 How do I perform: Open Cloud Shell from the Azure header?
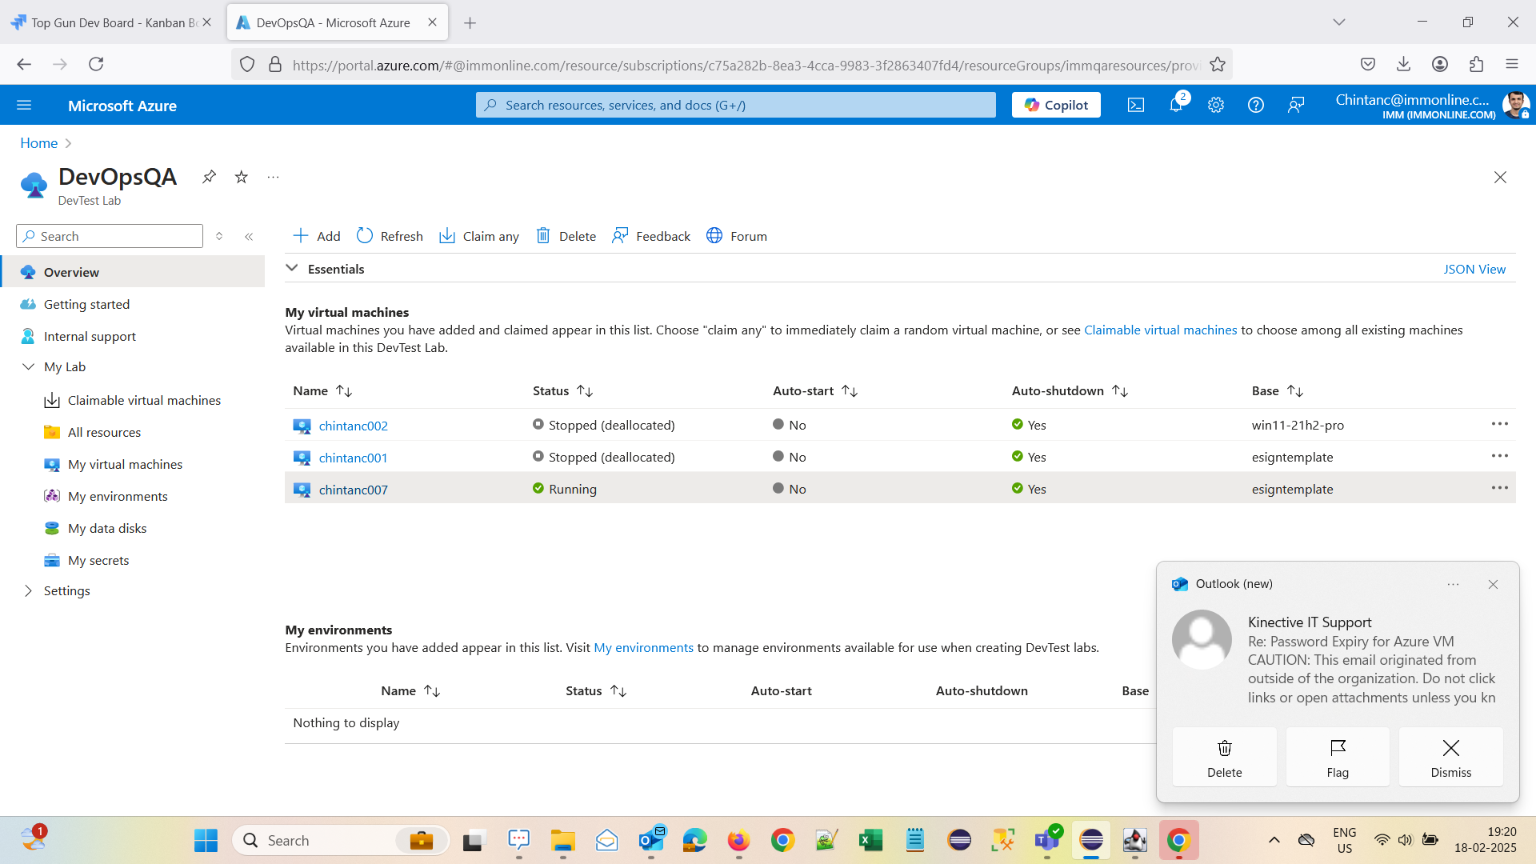pyautogui.click(x=1136, y=105)
